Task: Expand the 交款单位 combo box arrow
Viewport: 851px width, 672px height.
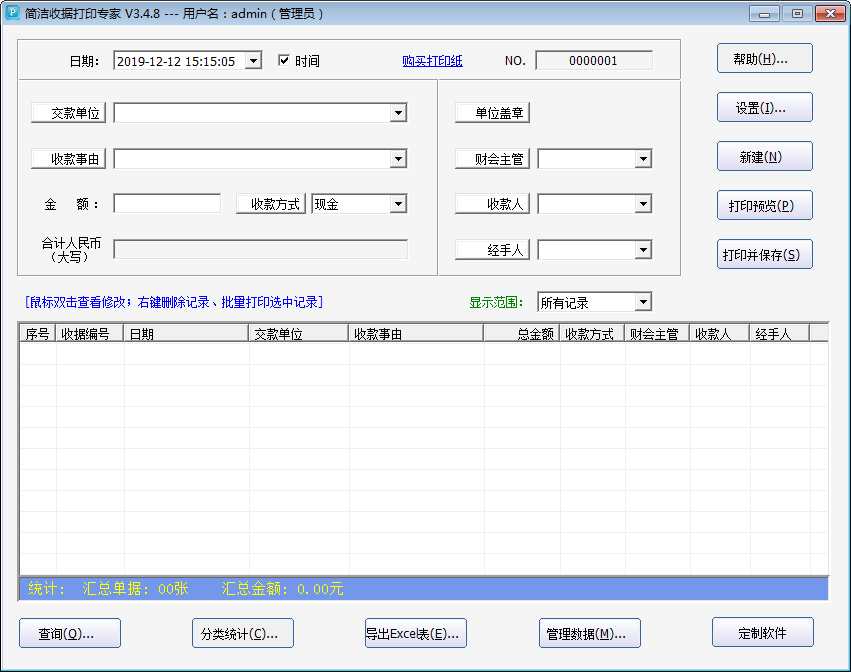Action: 398,113
